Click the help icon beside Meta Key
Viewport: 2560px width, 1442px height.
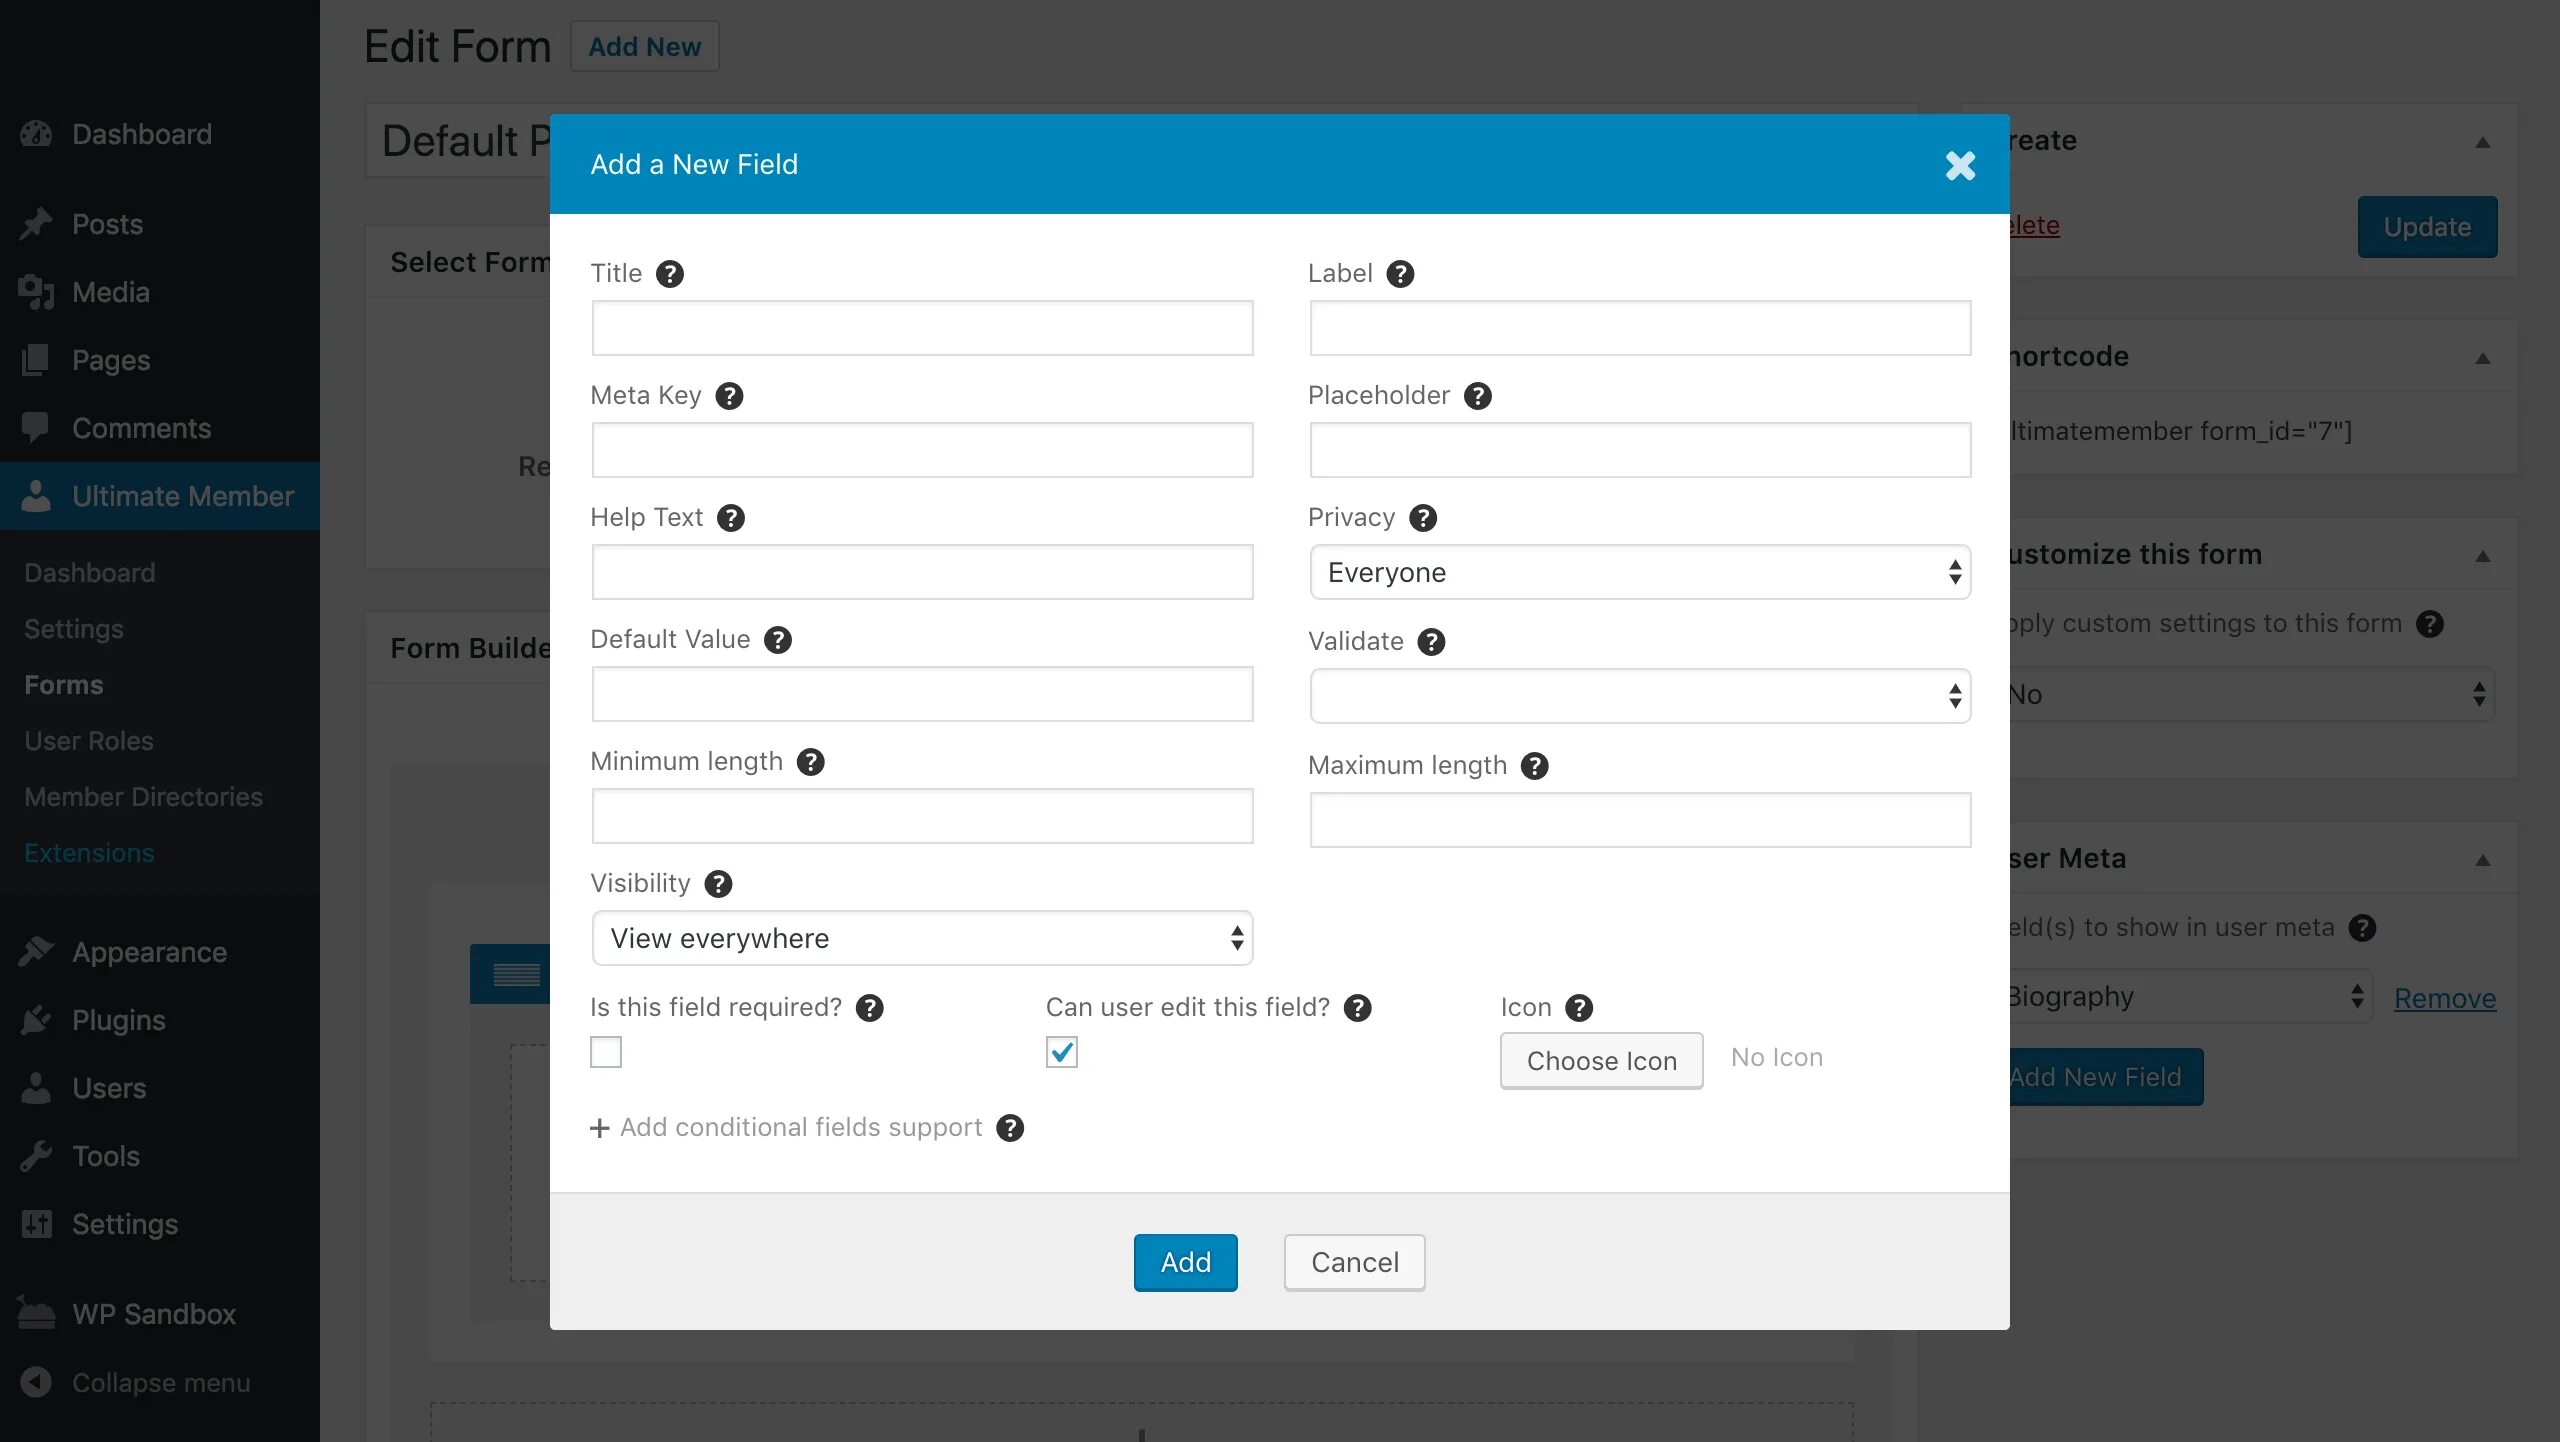tap(729, 396)
